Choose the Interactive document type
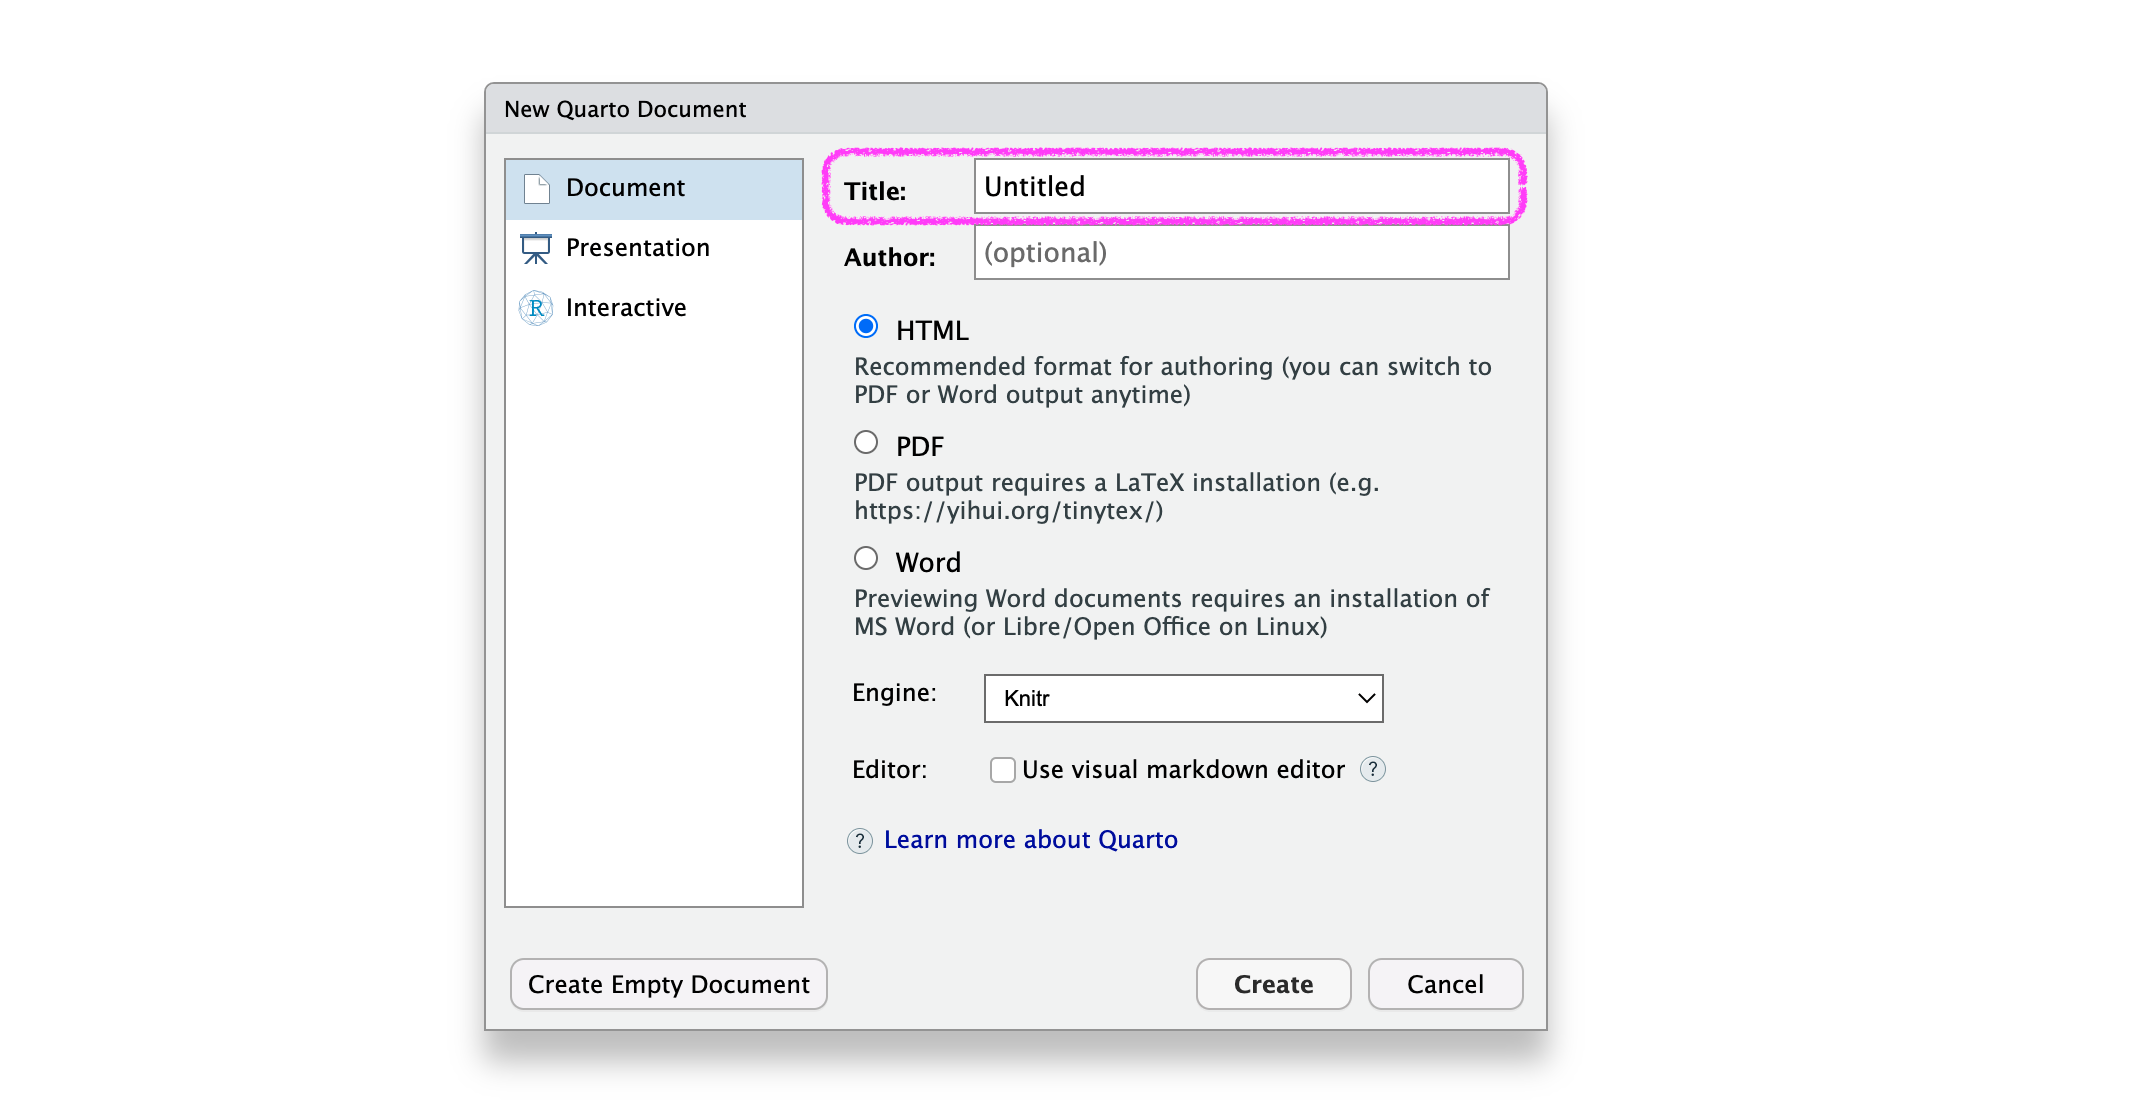This screenshot has height=1112, width=2142. (x=626, y=308)
